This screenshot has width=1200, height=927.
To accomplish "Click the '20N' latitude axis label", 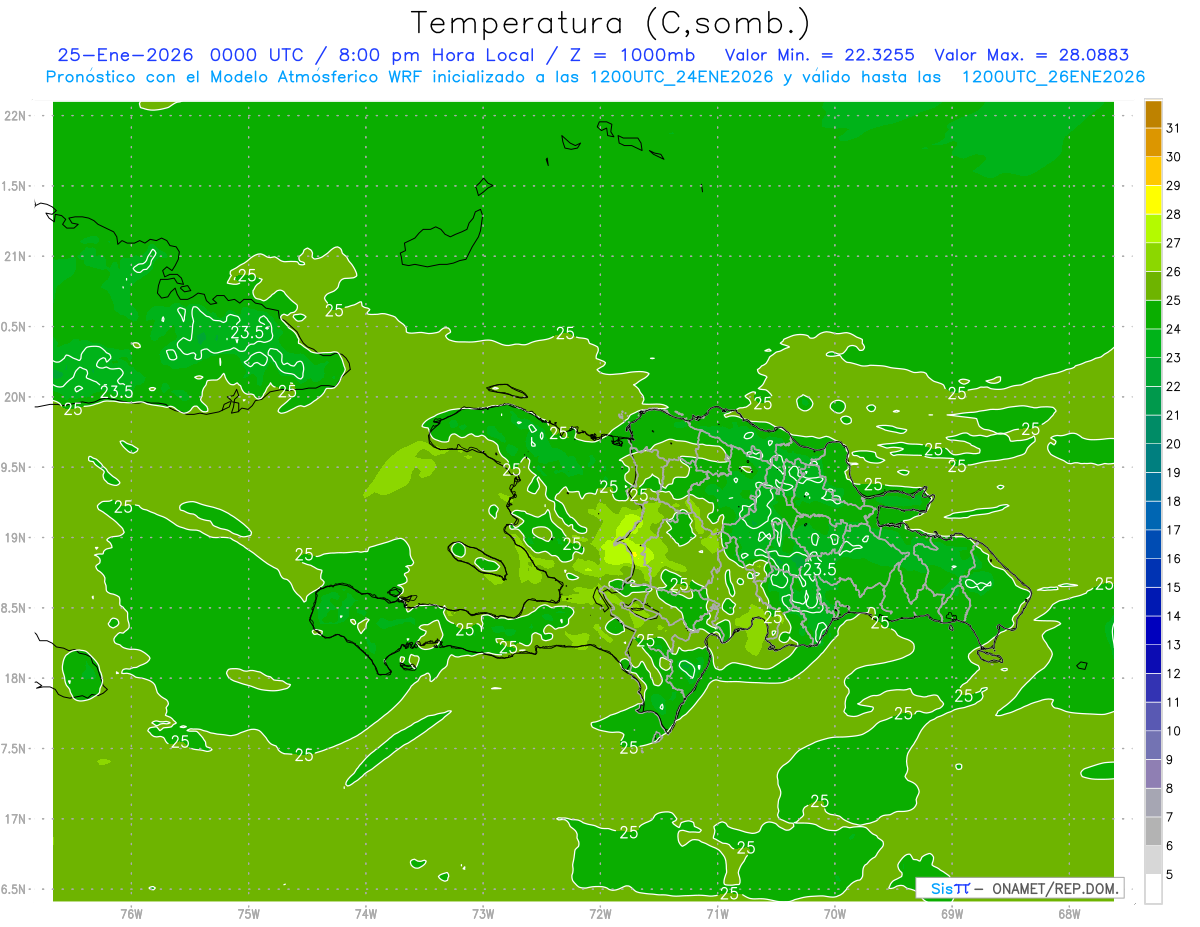I will click(x=16, y=397).
